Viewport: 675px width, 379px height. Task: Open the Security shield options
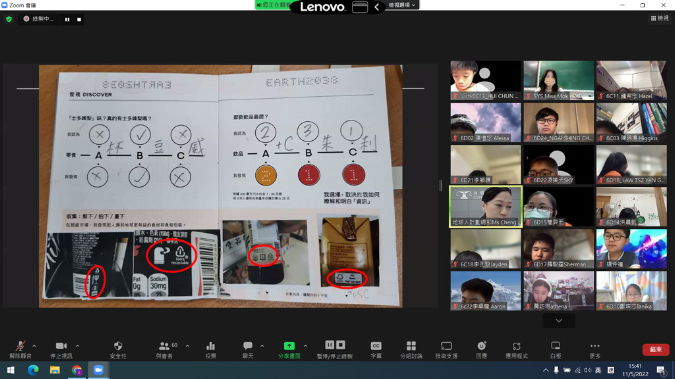[118, 349]
